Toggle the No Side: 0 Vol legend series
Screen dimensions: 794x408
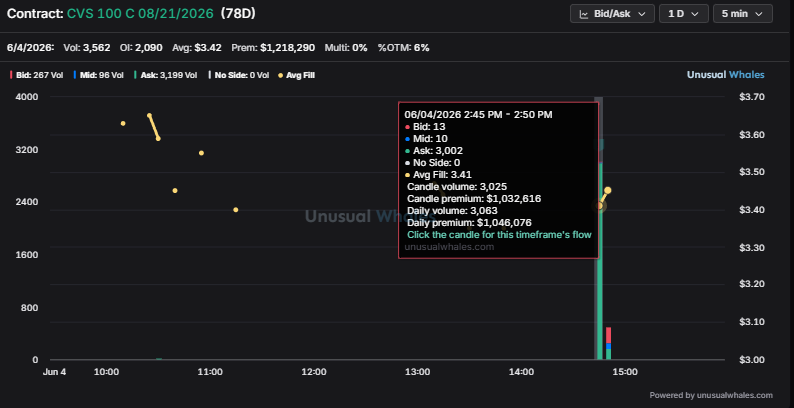click(x=239, y=75)
